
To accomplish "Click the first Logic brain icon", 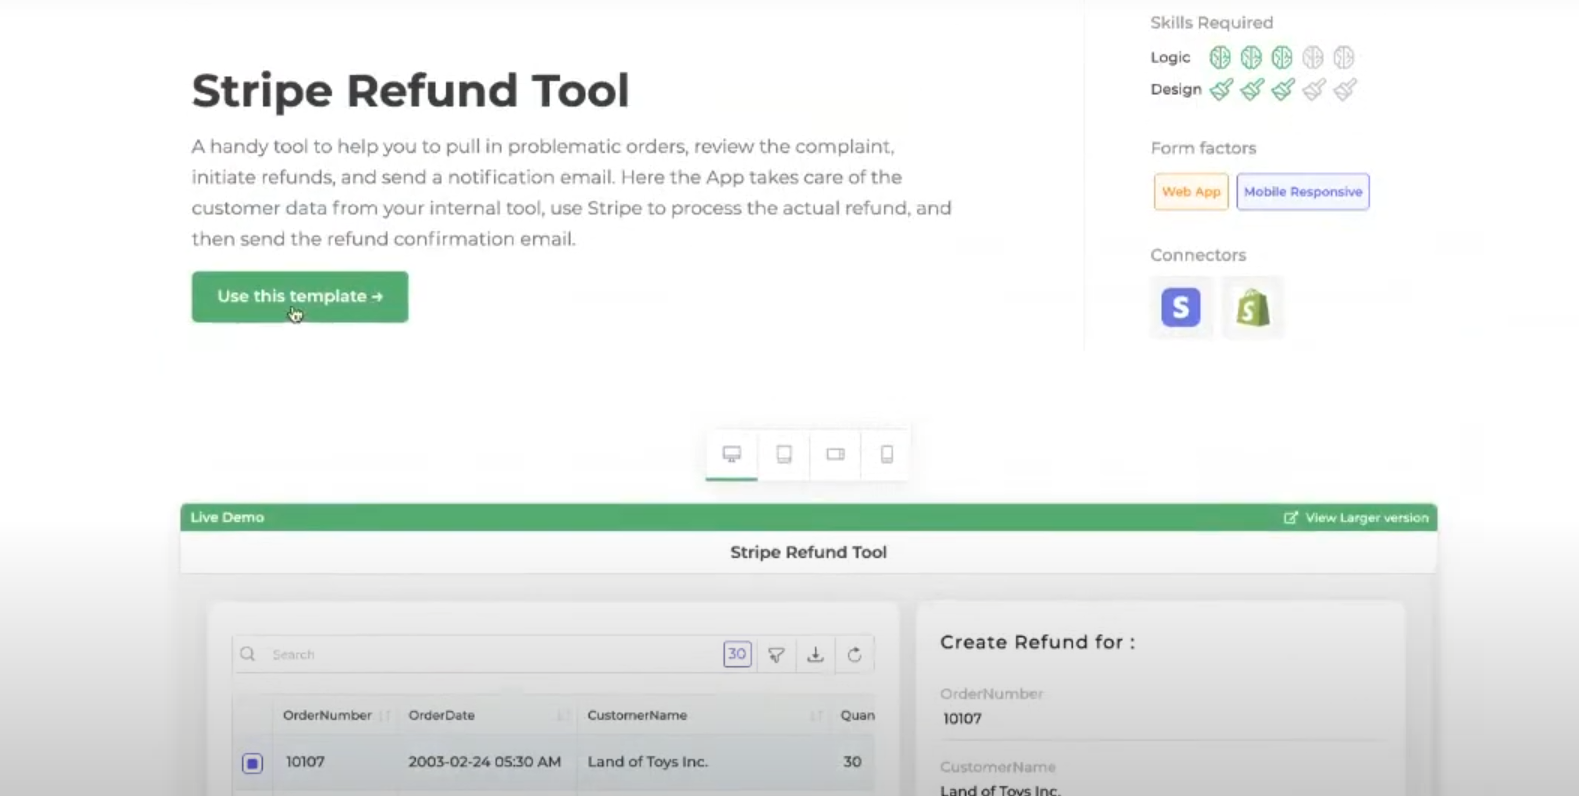I will tap(1219, 58).
